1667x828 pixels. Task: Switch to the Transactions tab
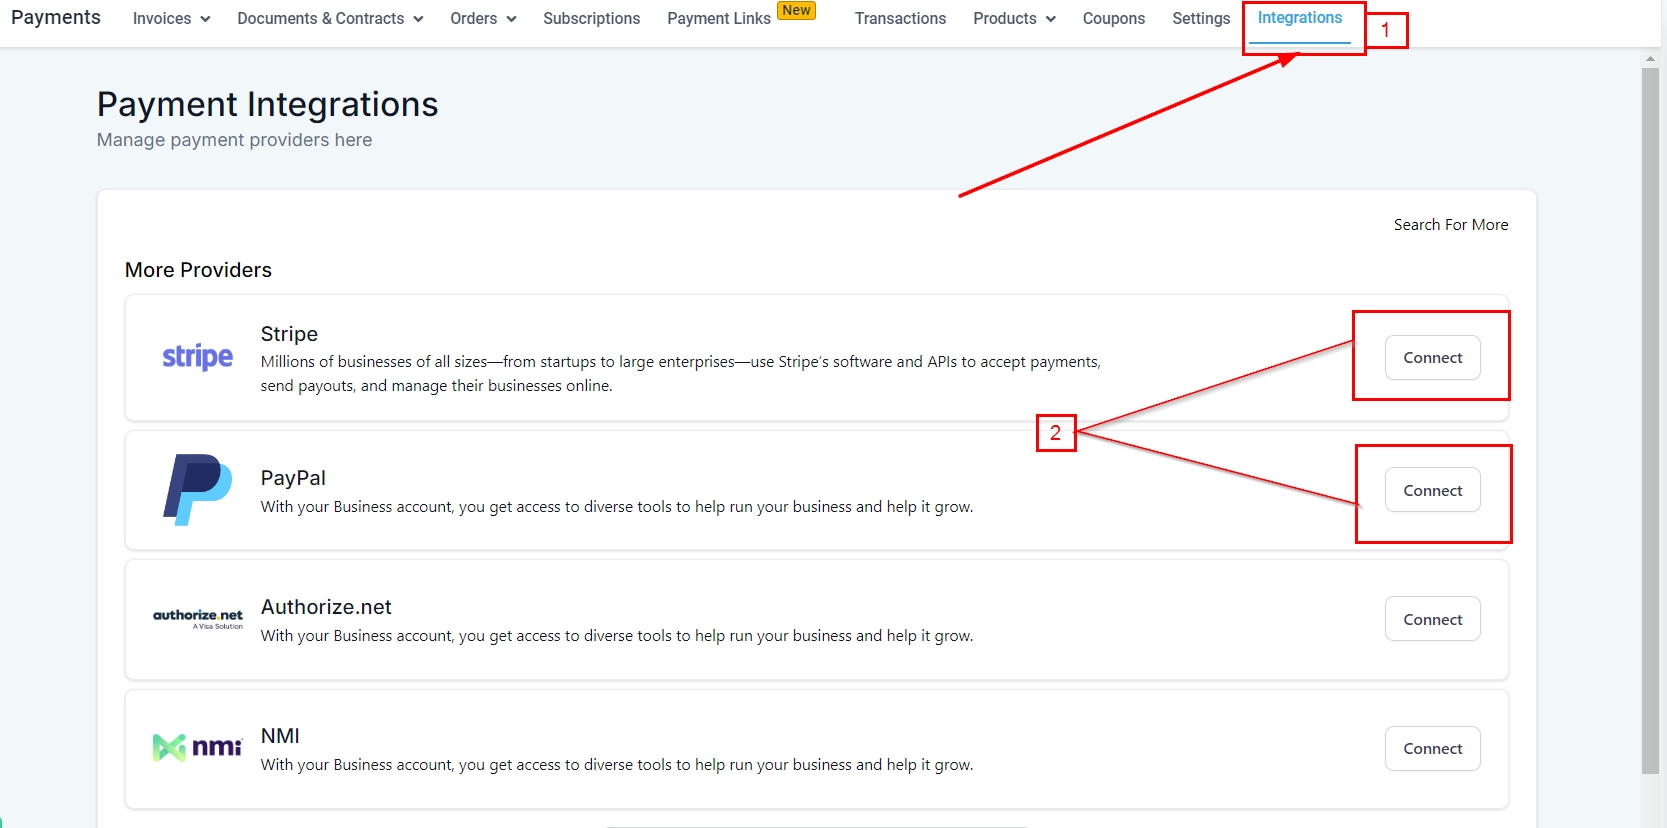[900, 19]
